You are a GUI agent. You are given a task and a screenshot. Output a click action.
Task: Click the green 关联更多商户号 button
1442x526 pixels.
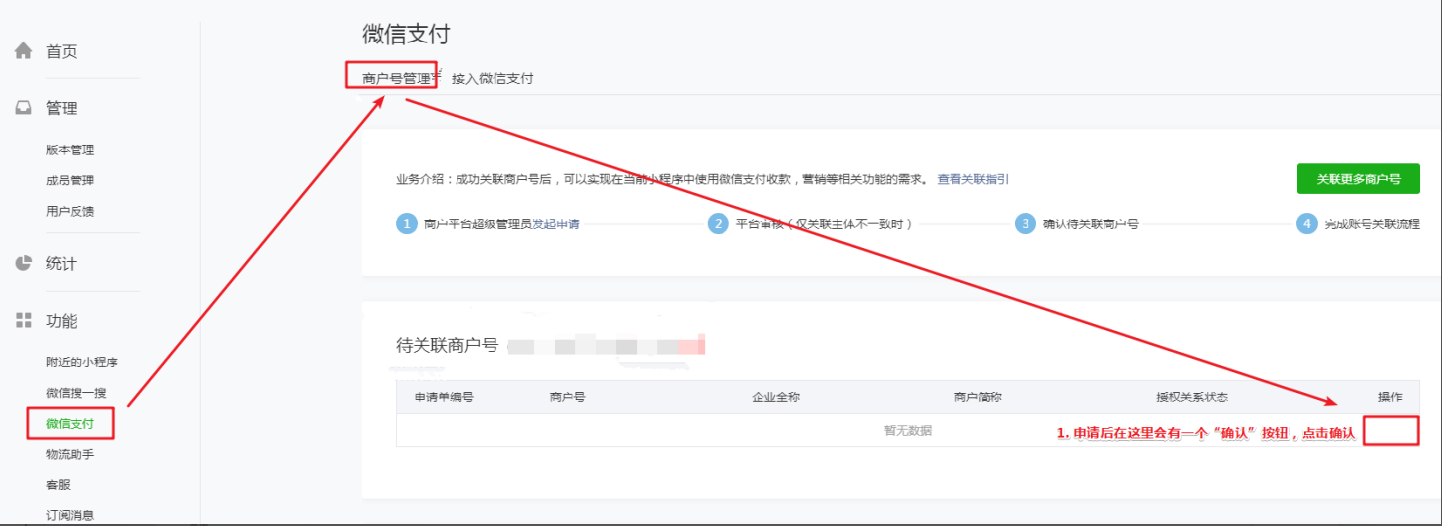[1358, 179]
